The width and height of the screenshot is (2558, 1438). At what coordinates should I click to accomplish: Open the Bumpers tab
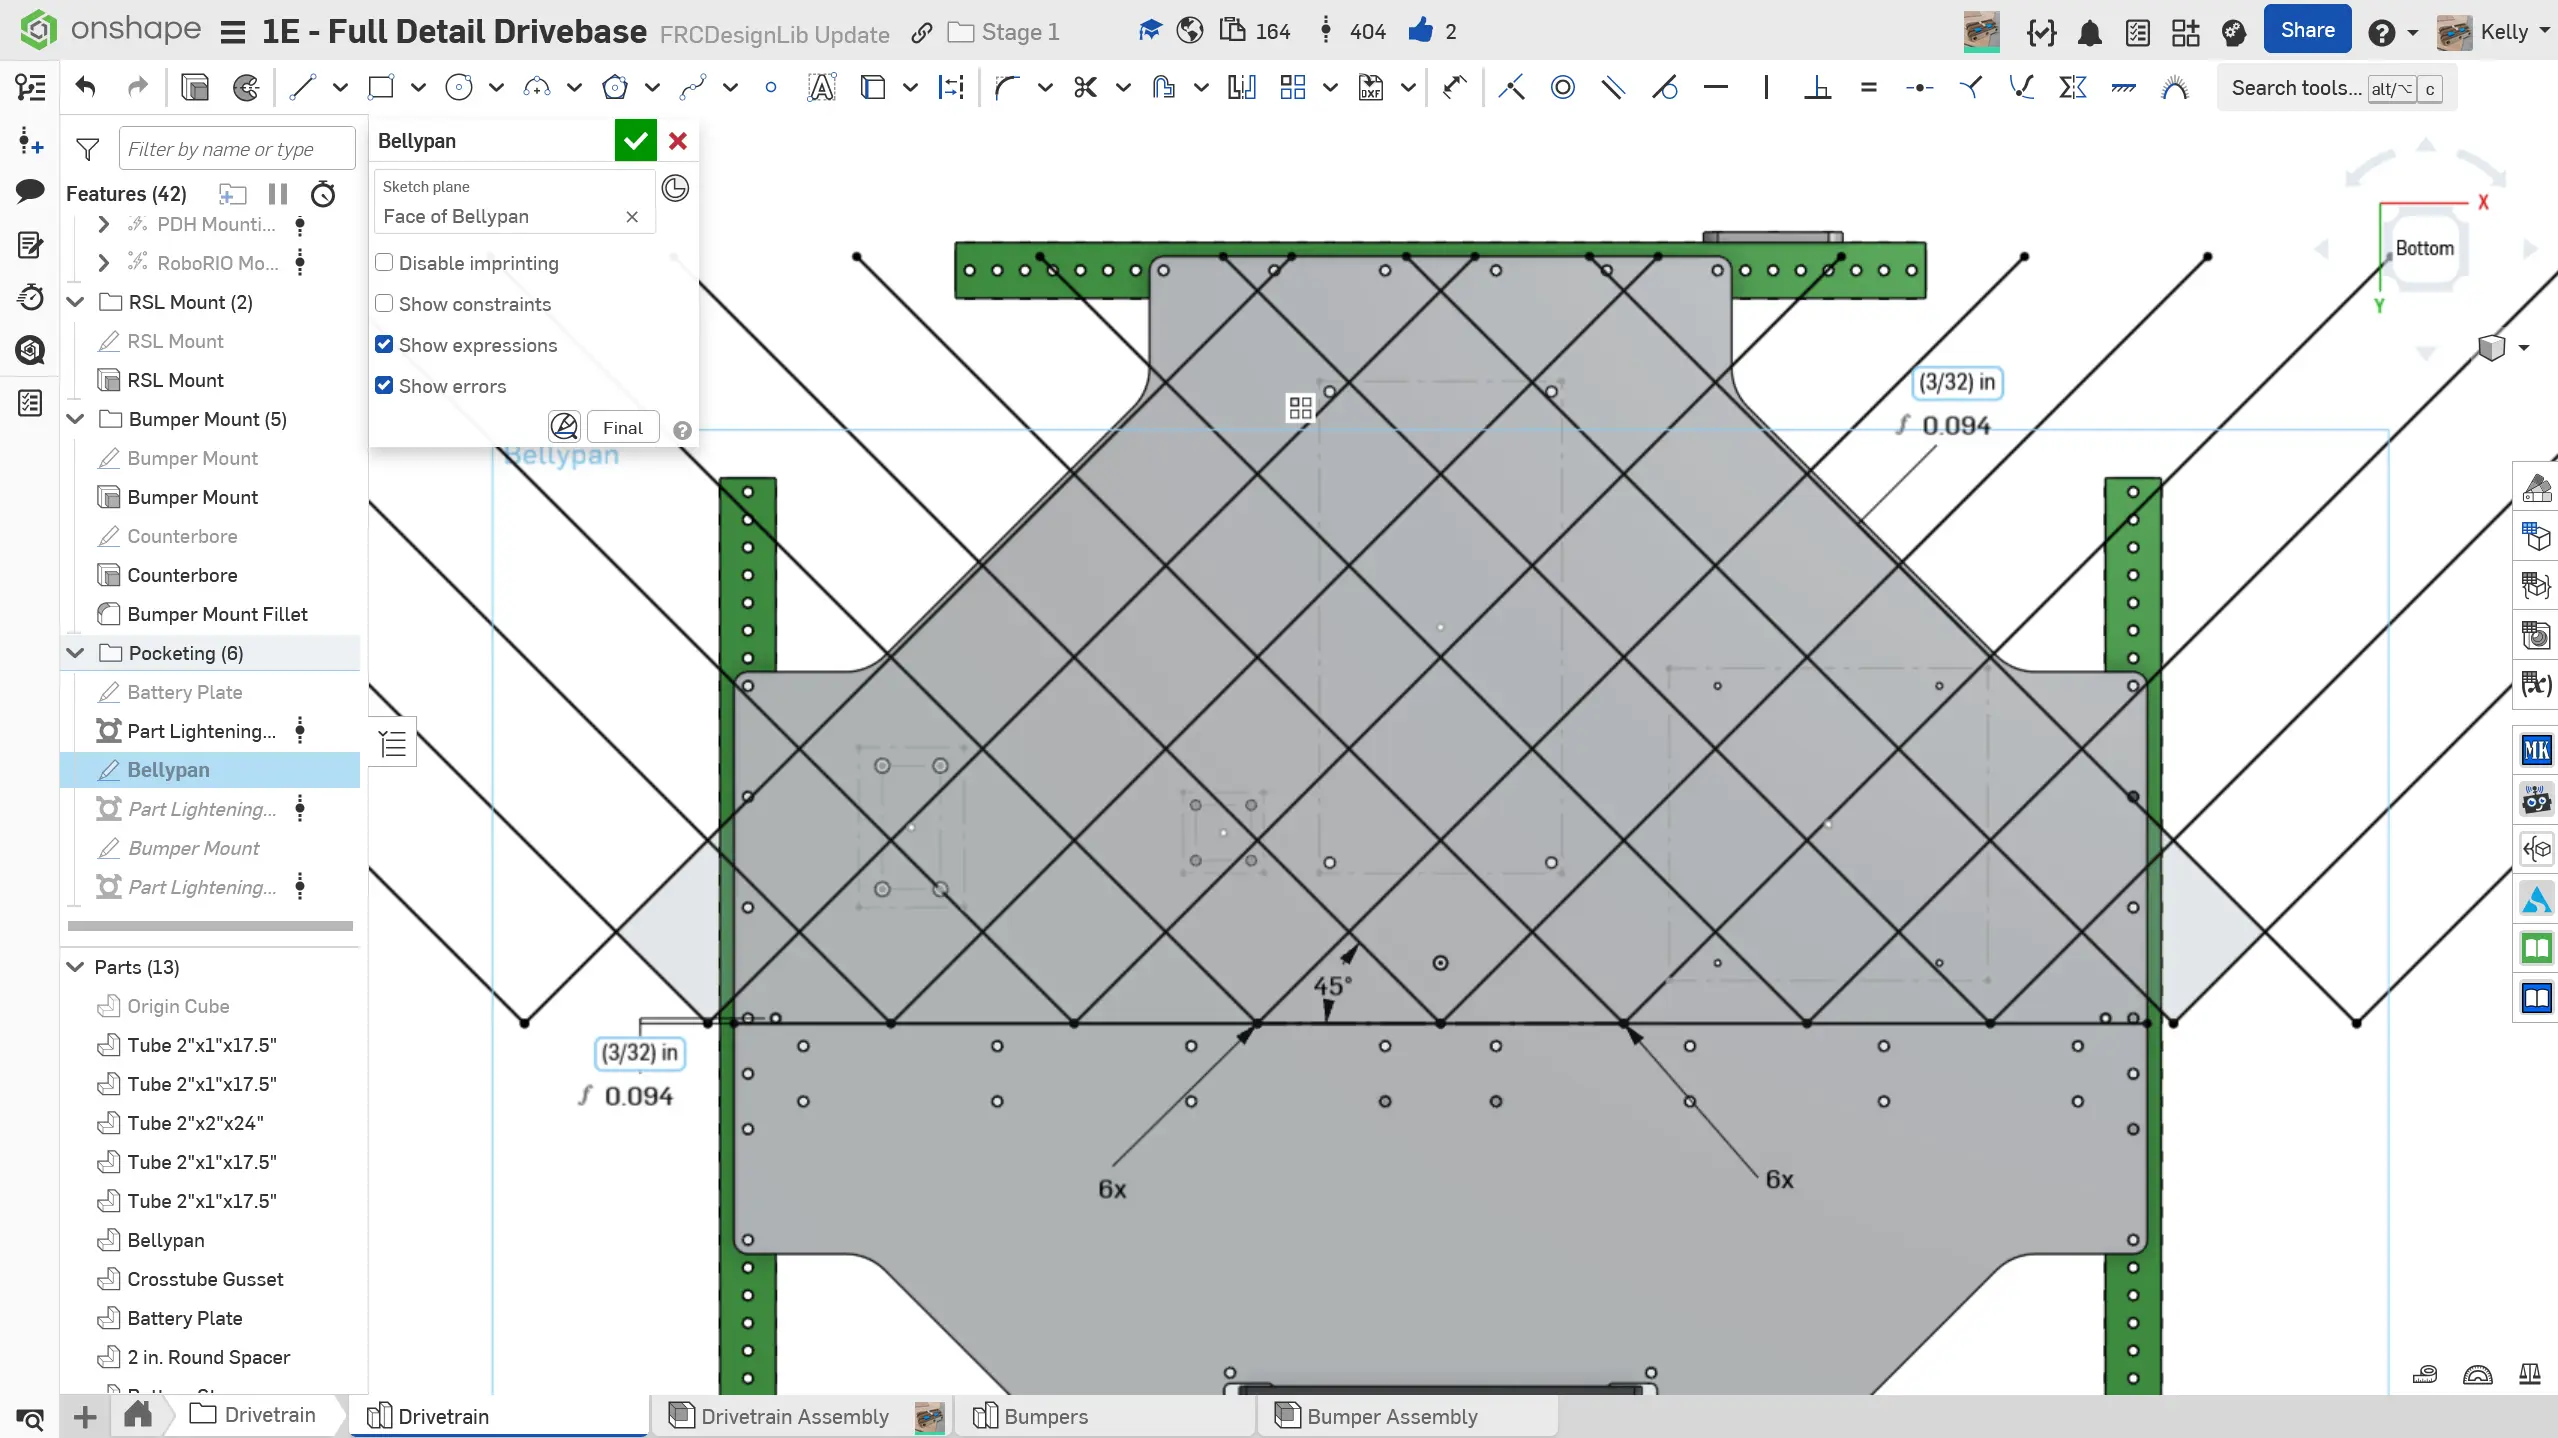coord(1045,1416)
